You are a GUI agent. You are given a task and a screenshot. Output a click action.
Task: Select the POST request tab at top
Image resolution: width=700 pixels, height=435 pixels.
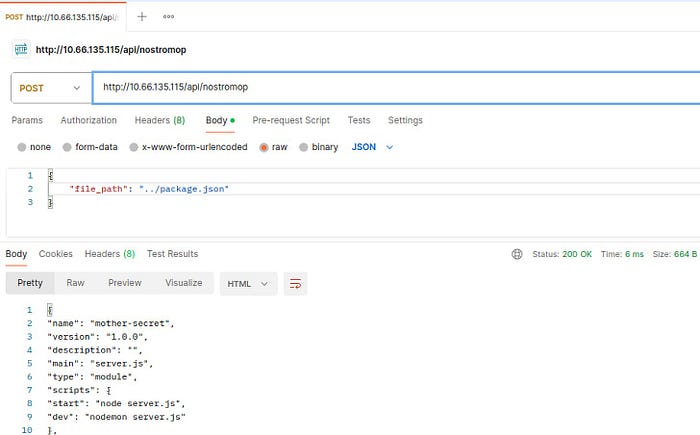click(x=62, y=17)
